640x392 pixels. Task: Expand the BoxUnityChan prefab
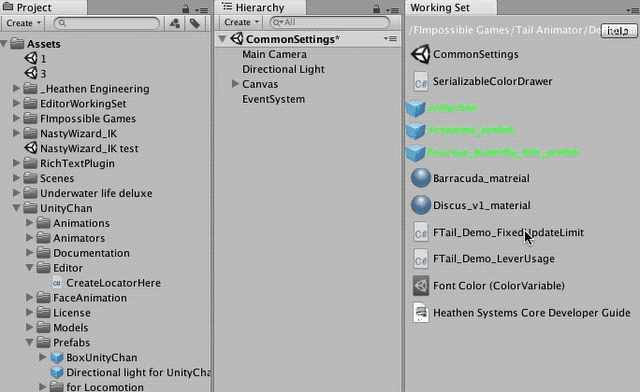tap(42, 357)
